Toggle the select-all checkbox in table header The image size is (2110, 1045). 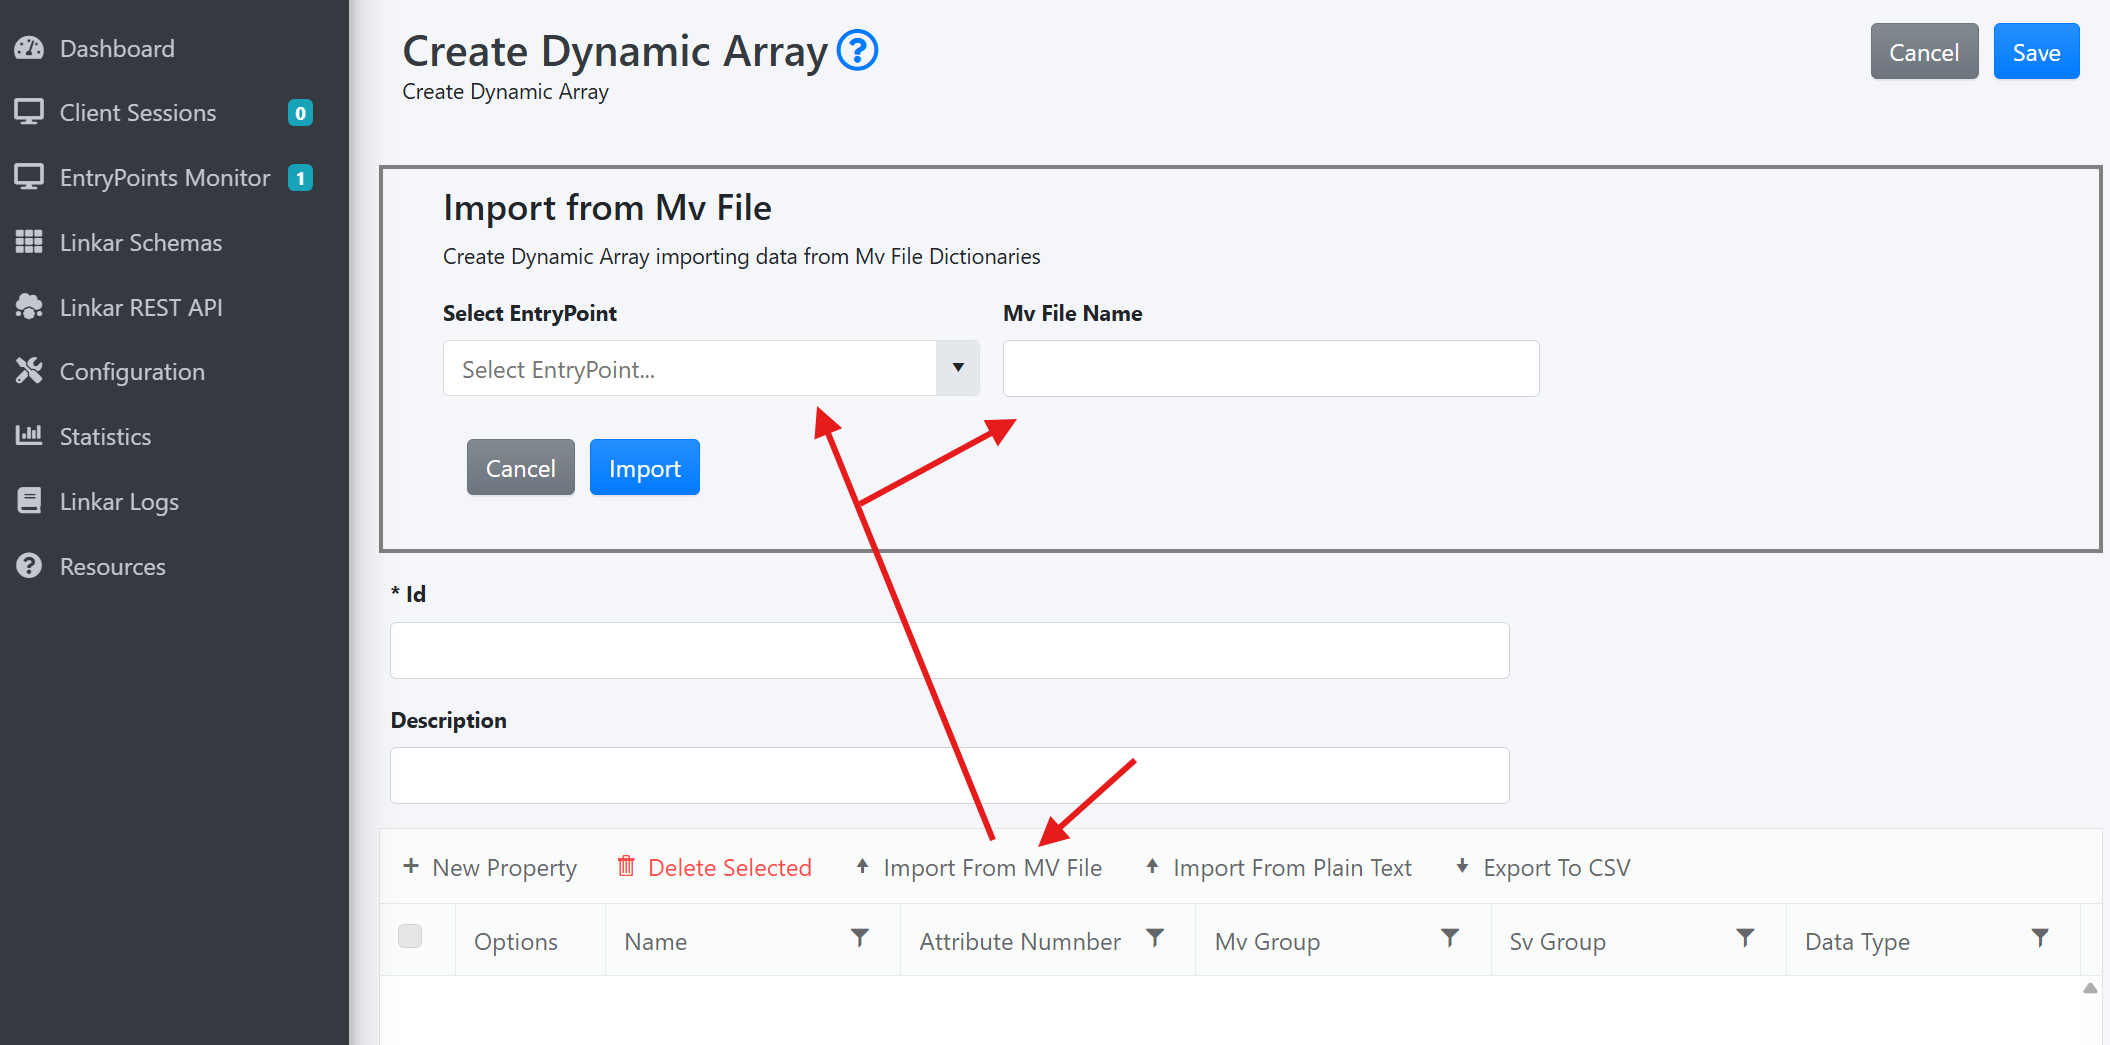(x=410, y=936)
